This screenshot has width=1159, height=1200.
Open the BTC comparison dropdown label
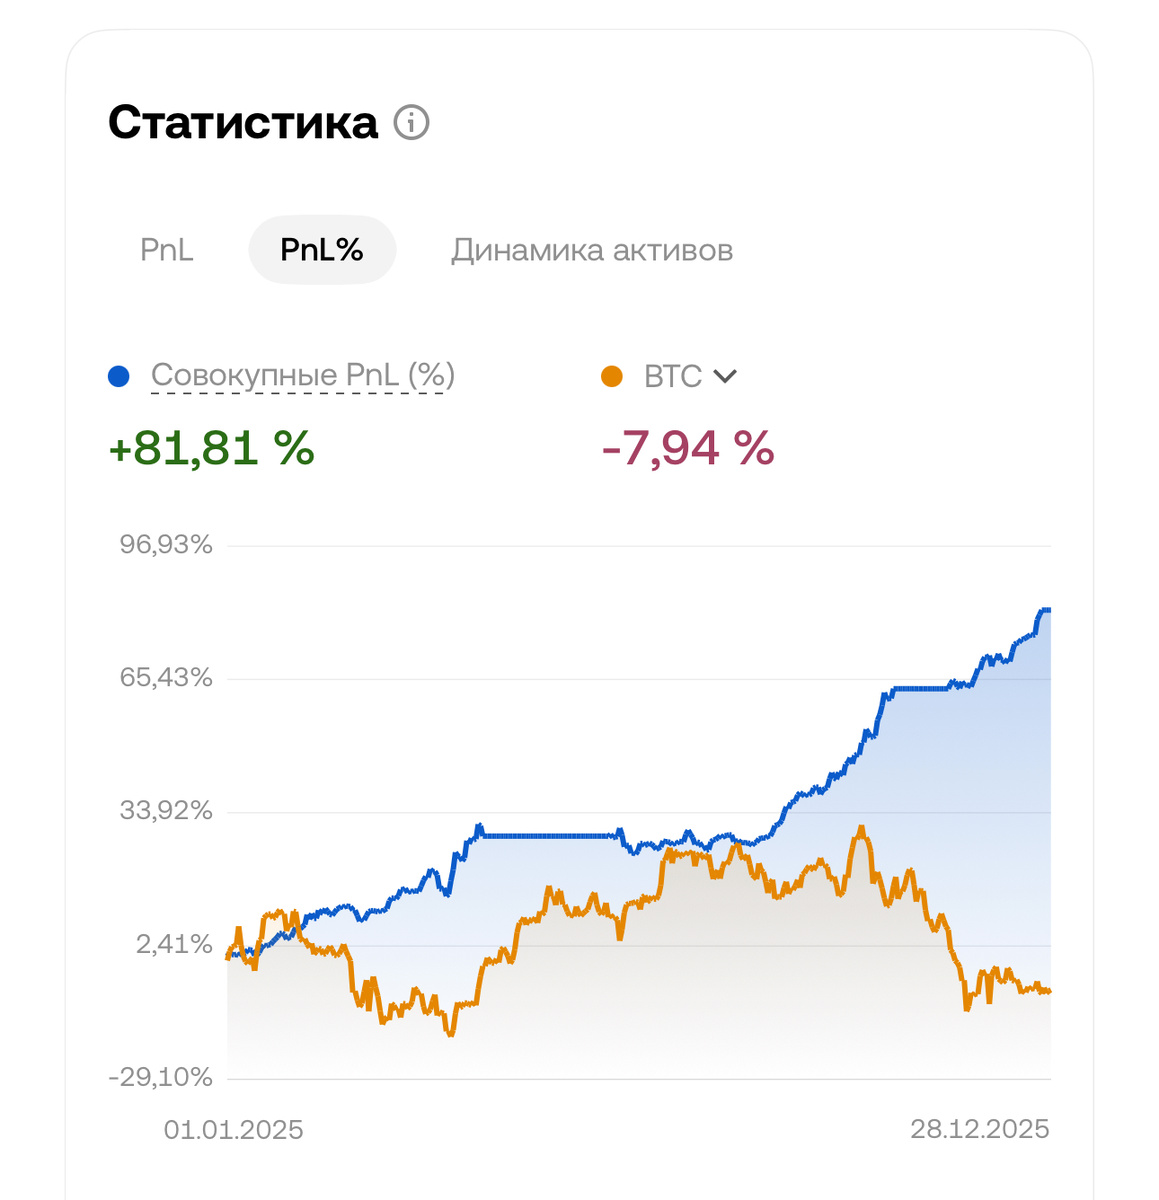[x=673, y=376]
